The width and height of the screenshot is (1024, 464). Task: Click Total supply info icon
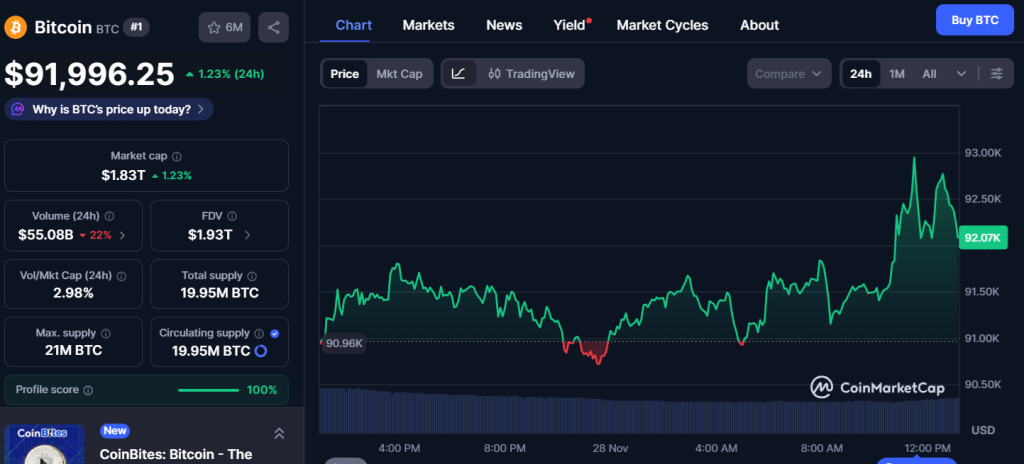(252, 276)
